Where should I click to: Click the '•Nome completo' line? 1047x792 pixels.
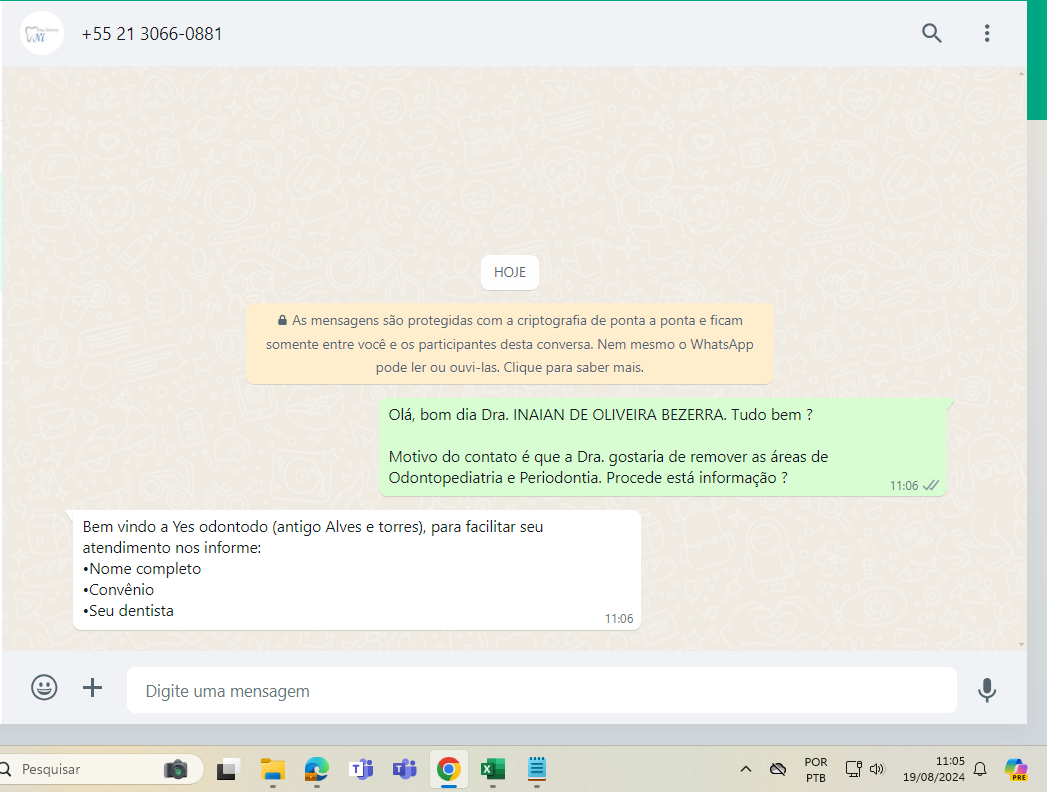point(142,569)
